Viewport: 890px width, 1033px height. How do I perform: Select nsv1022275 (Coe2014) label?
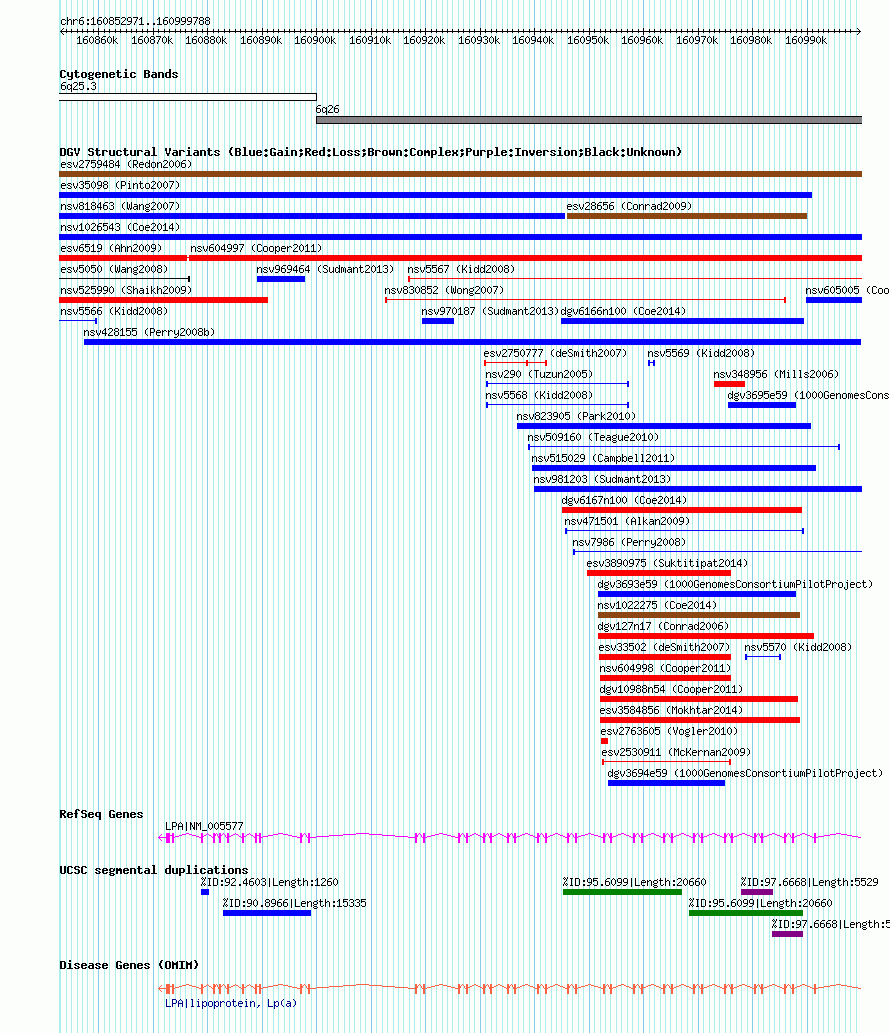(657, 607)
